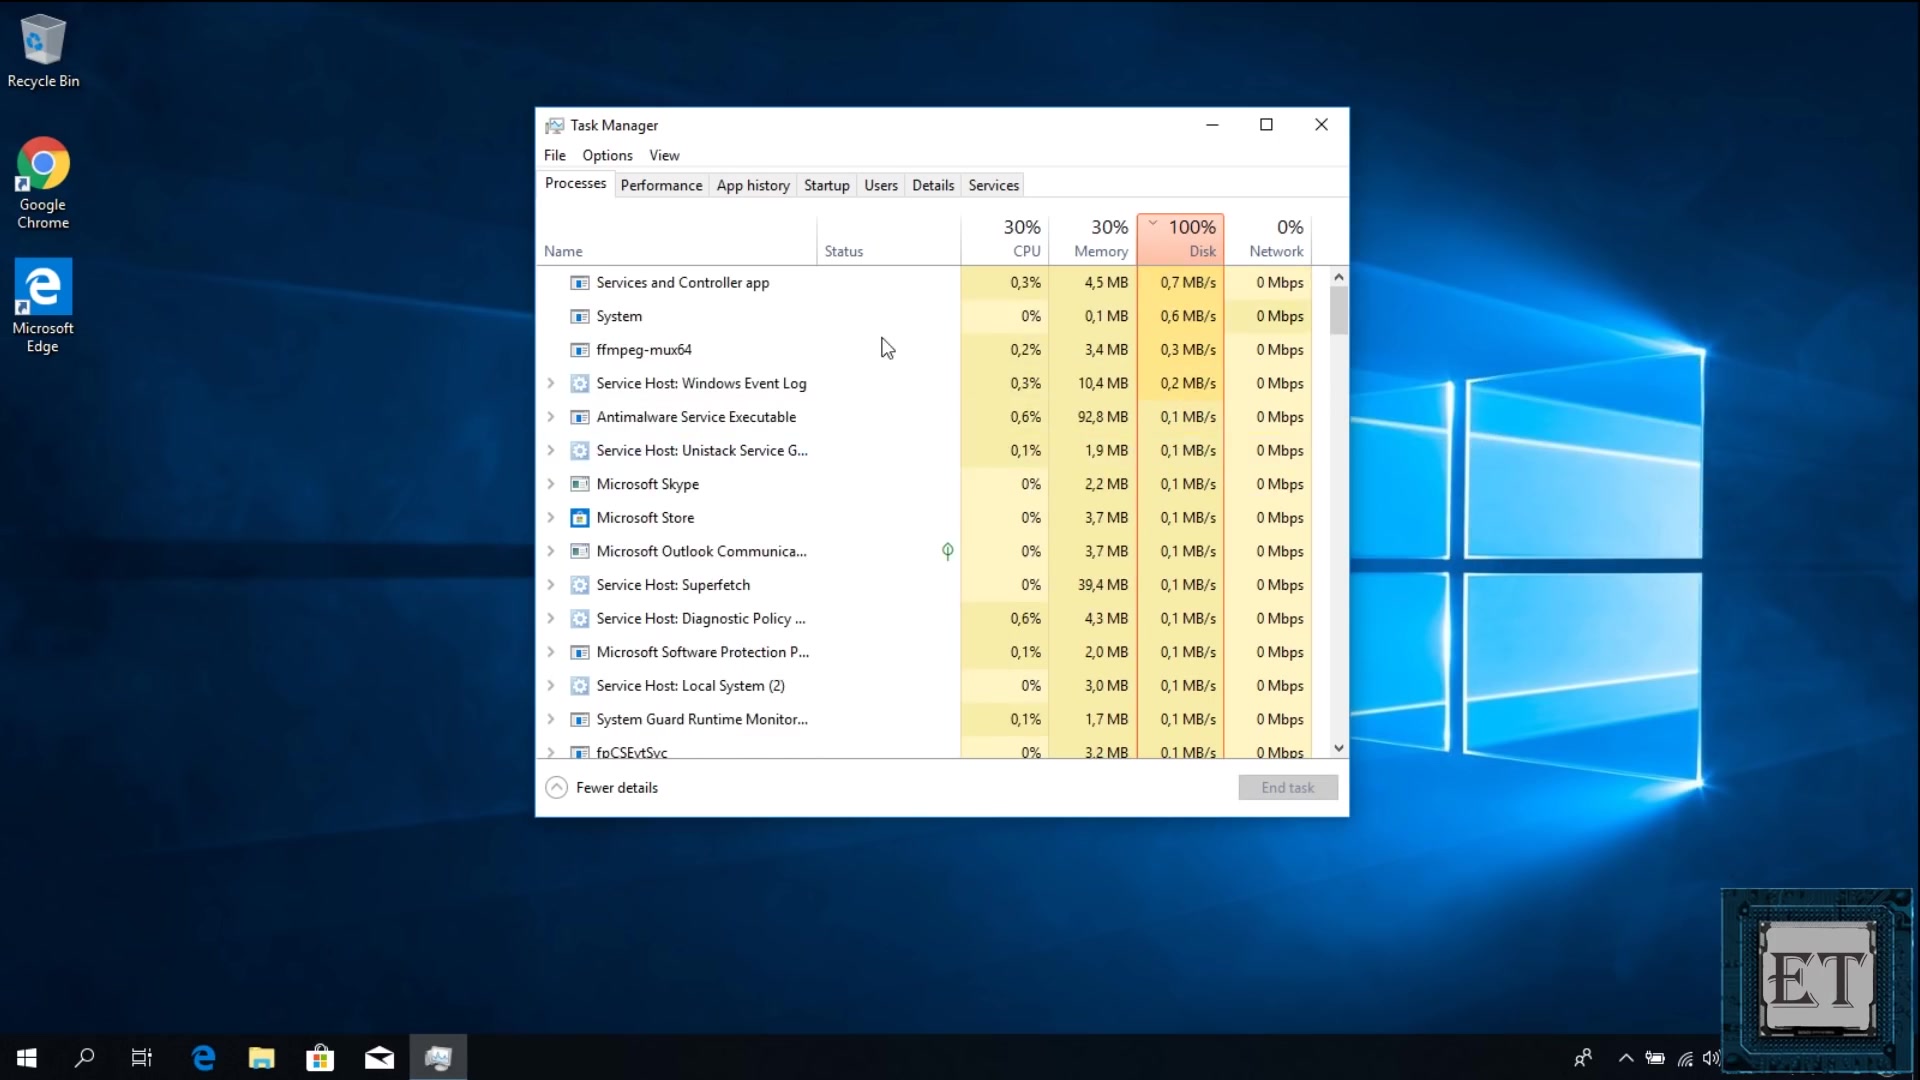Expand Microsoft Software Protection Platform row

tap(550, 652)
